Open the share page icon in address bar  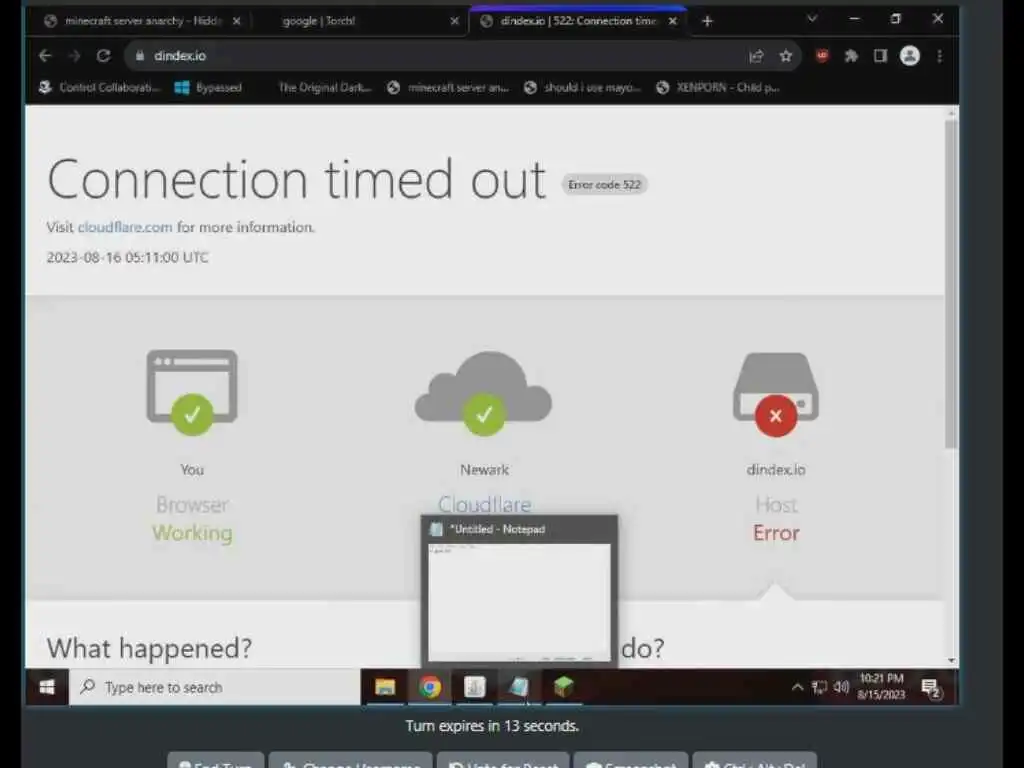(756, 56)
